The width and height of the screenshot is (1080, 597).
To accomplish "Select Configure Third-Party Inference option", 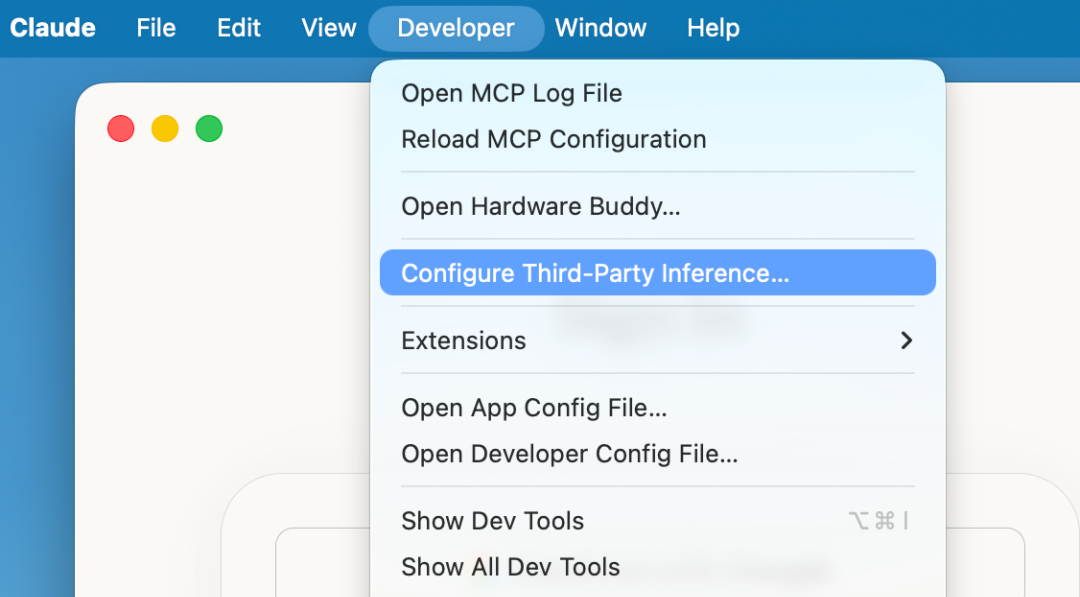I will pos(595,273).
